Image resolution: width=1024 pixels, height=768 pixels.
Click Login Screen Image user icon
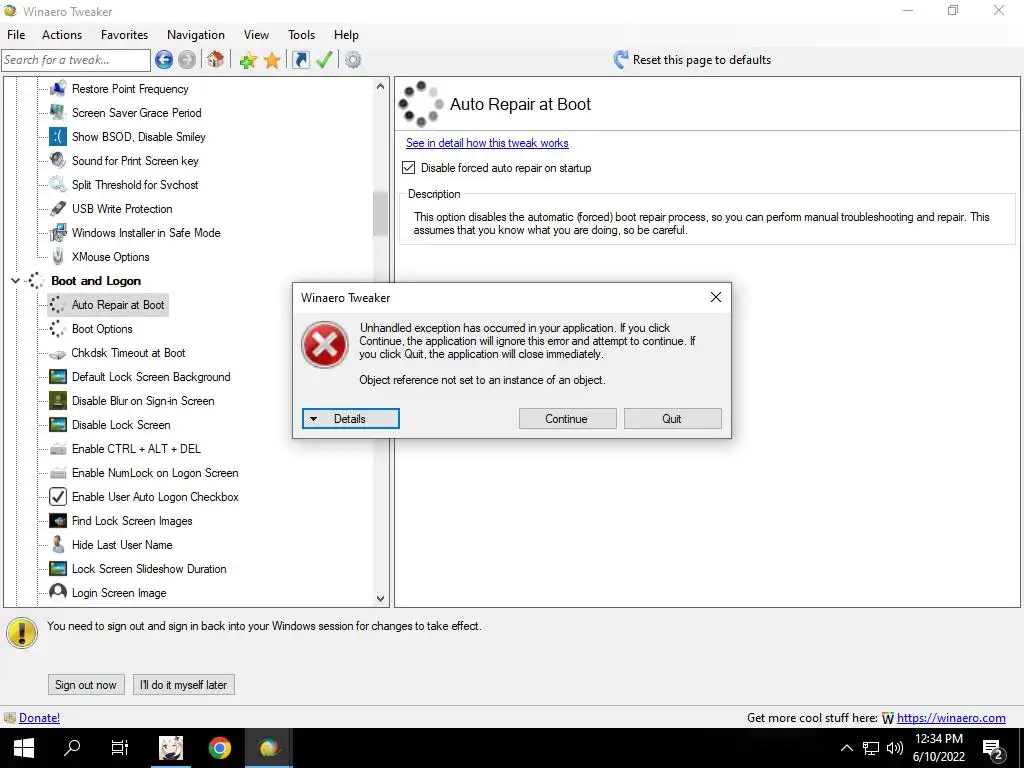pyautogui.click(x=58, y=592)
